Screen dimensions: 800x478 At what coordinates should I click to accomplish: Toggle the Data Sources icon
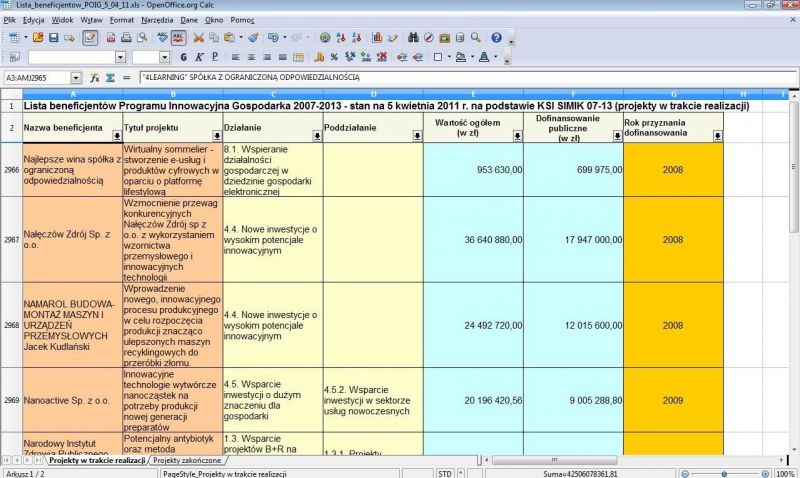(460, 38)
